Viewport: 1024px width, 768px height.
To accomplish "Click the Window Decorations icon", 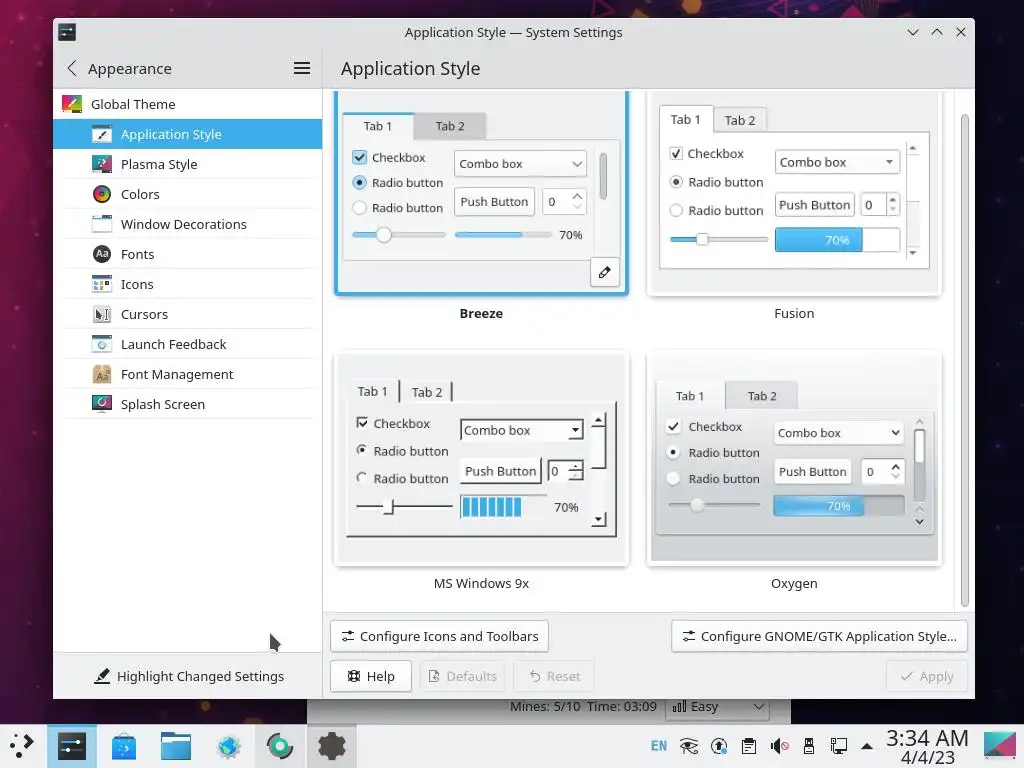I will (102, 224).
